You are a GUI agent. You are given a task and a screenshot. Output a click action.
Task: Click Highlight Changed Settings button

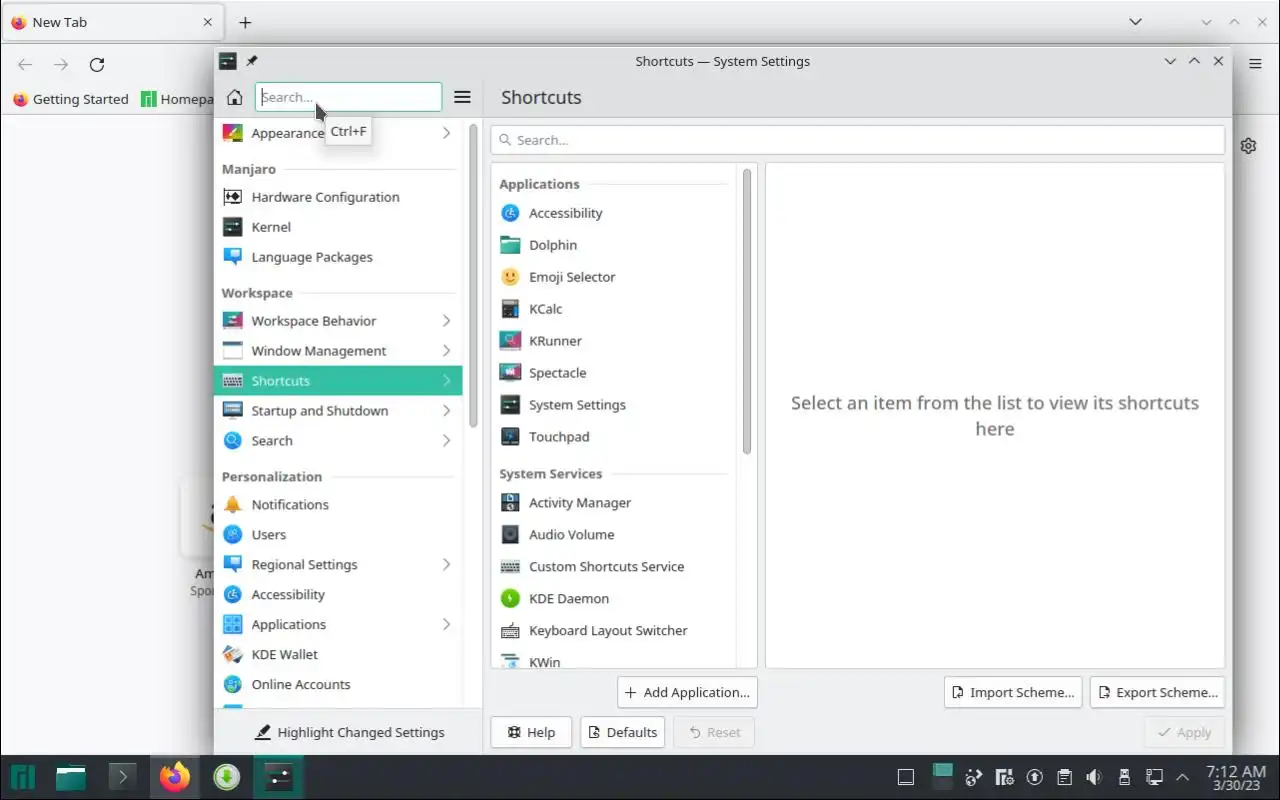point(349,732)
